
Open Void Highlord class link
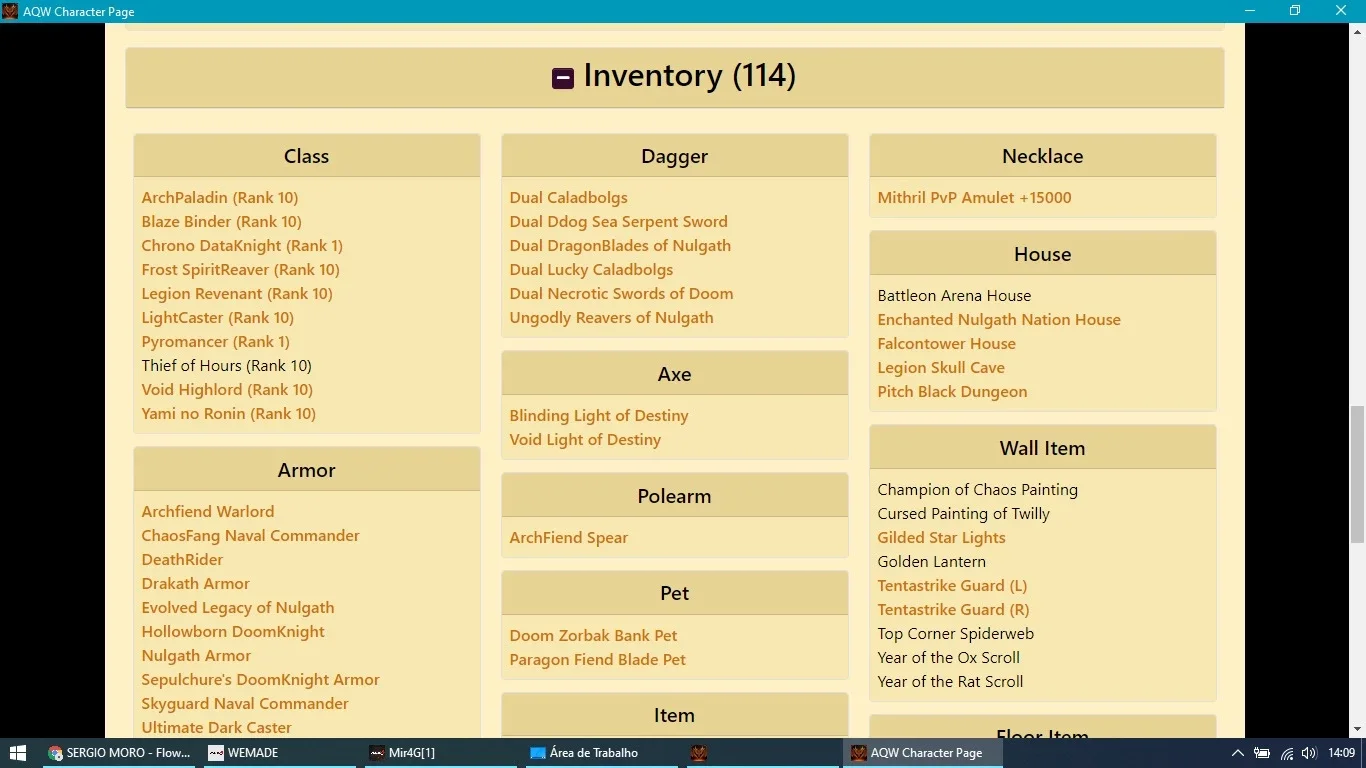coord(227,390)
